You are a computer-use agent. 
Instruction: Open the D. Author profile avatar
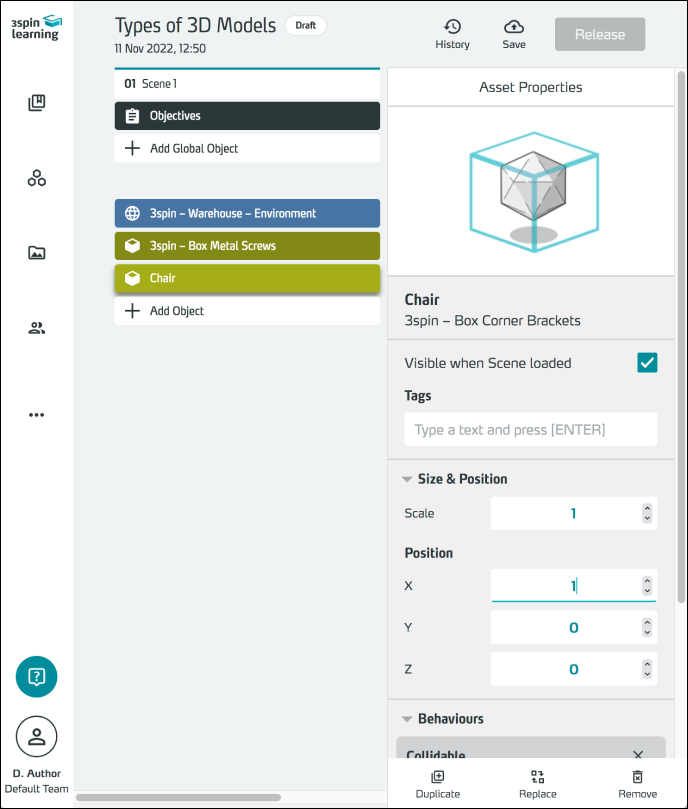(x=37, y=737)
